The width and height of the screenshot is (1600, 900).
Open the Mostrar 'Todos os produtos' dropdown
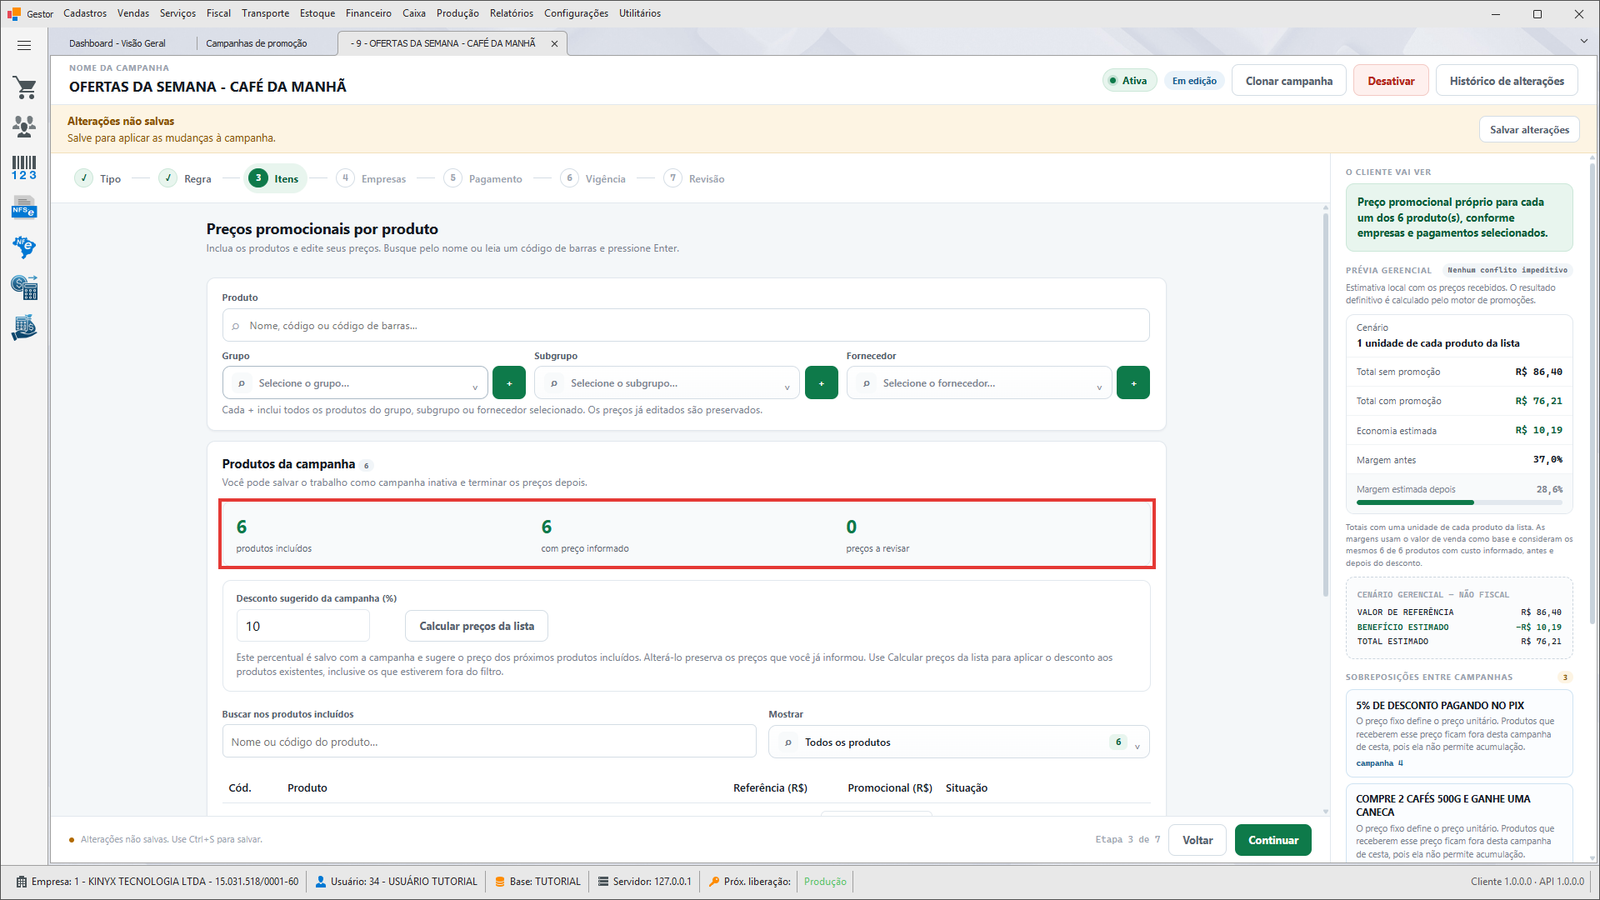coord(959,742)
